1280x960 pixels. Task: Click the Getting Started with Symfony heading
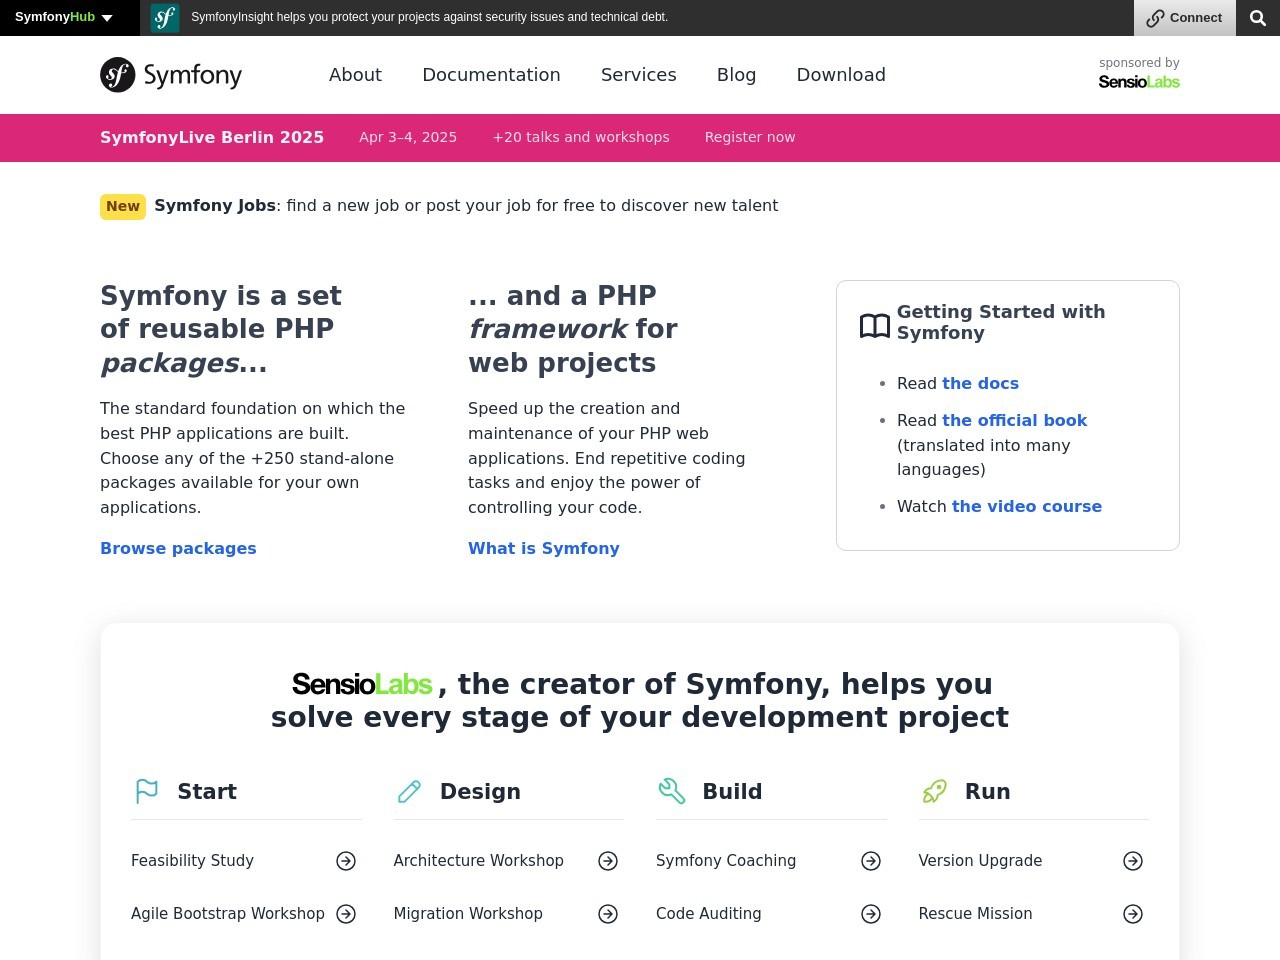pos(1001,322)
